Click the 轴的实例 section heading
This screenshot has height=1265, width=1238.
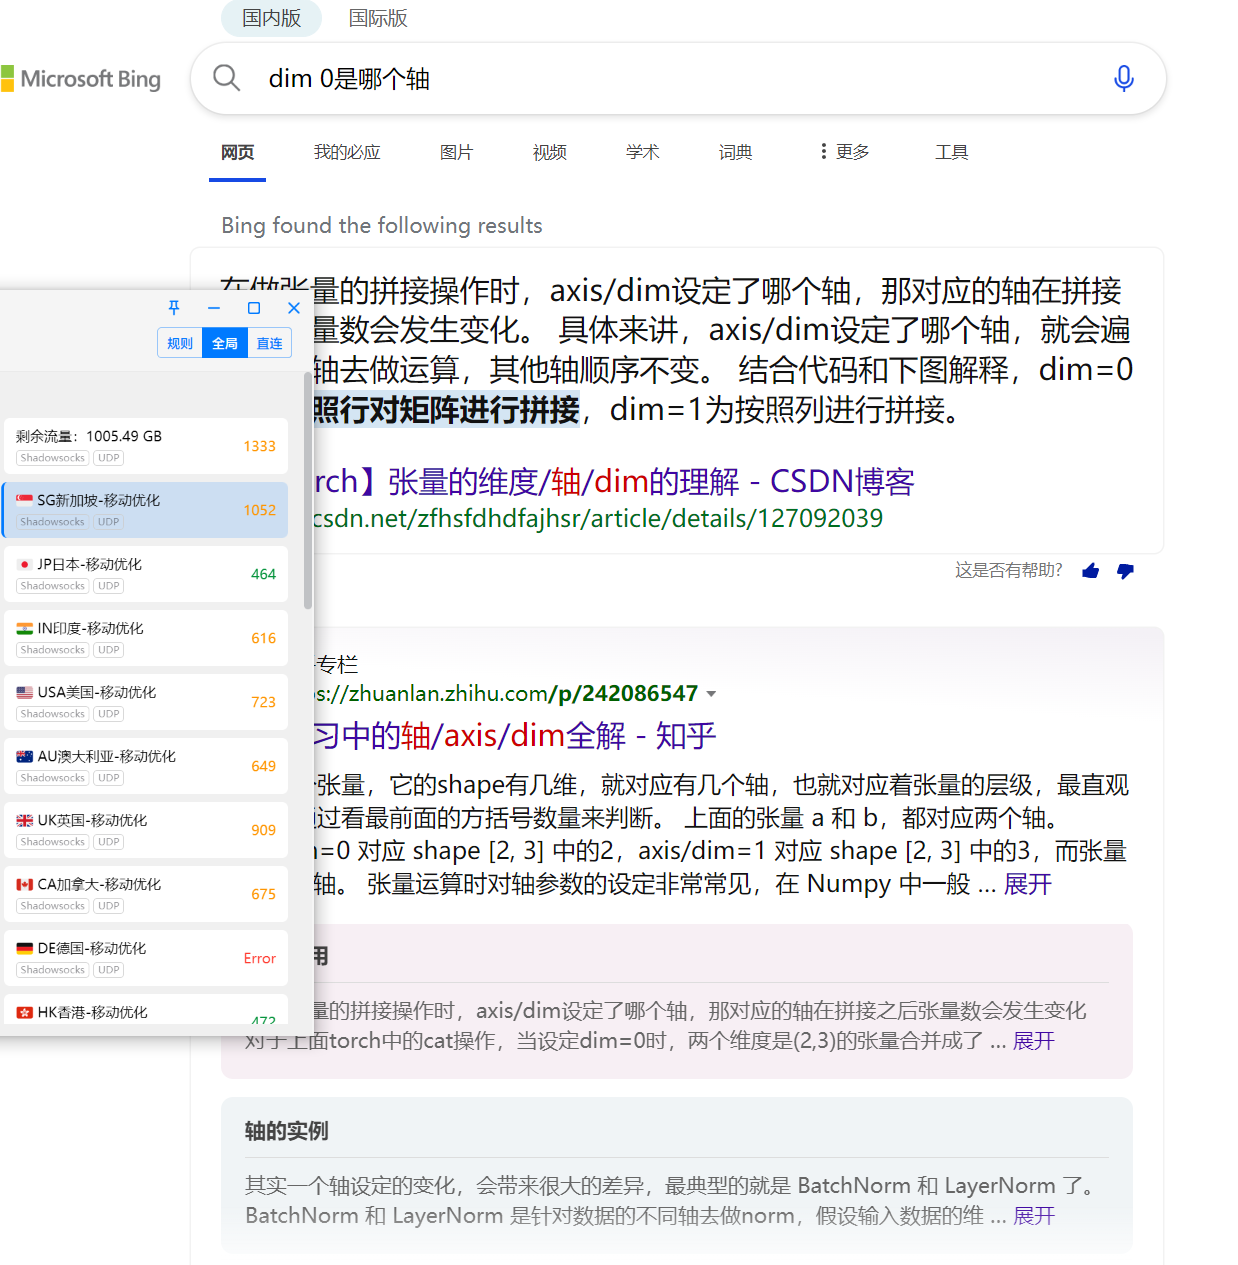287,1131
